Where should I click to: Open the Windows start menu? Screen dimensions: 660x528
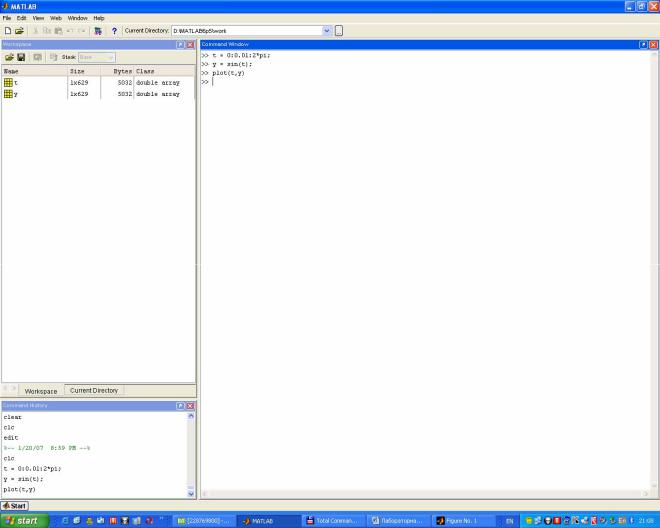[x=24, y=521]
